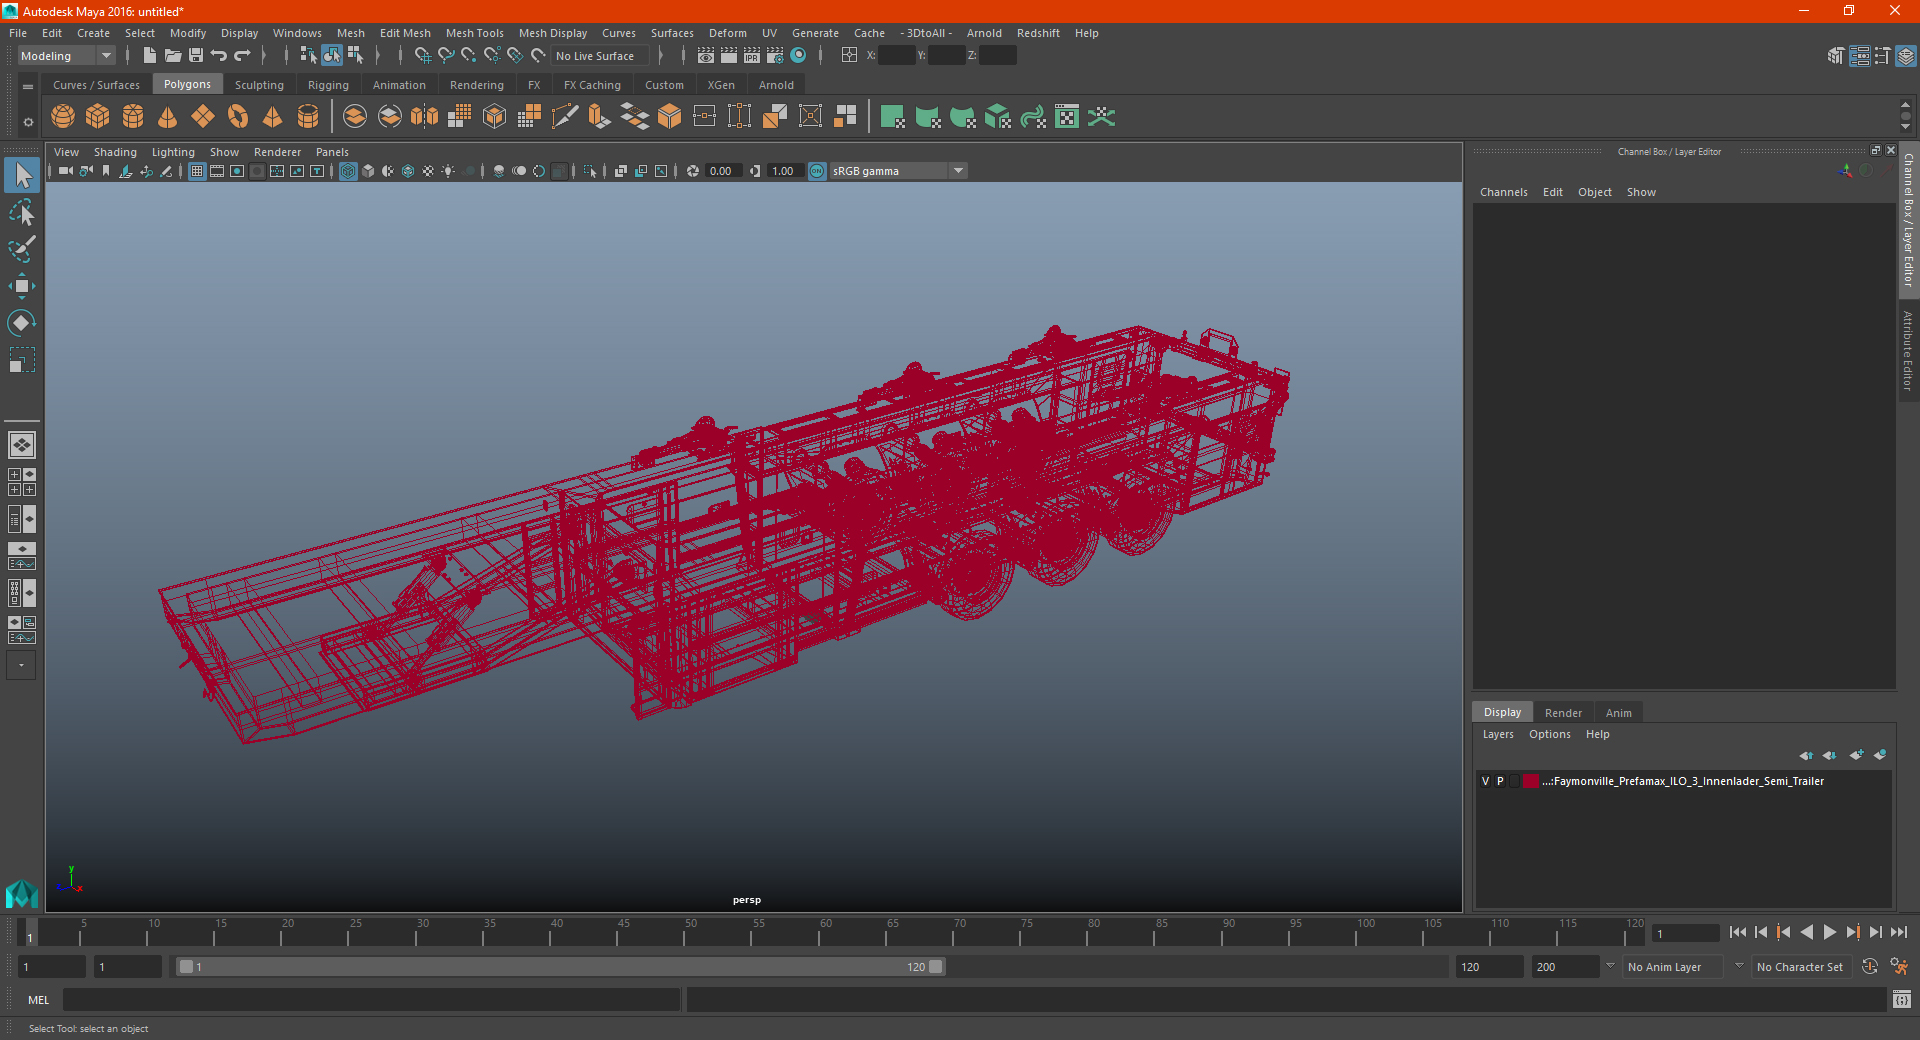Open viewport Panels menu

pyautogui.click(x=332, y=152)
